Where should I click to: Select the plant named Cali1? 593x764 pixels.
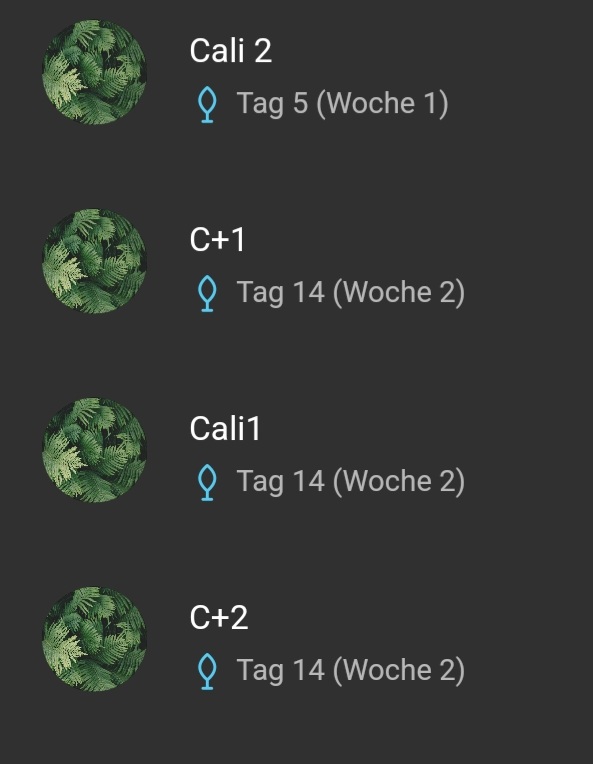pyautogui.click(x=225, y=428)
